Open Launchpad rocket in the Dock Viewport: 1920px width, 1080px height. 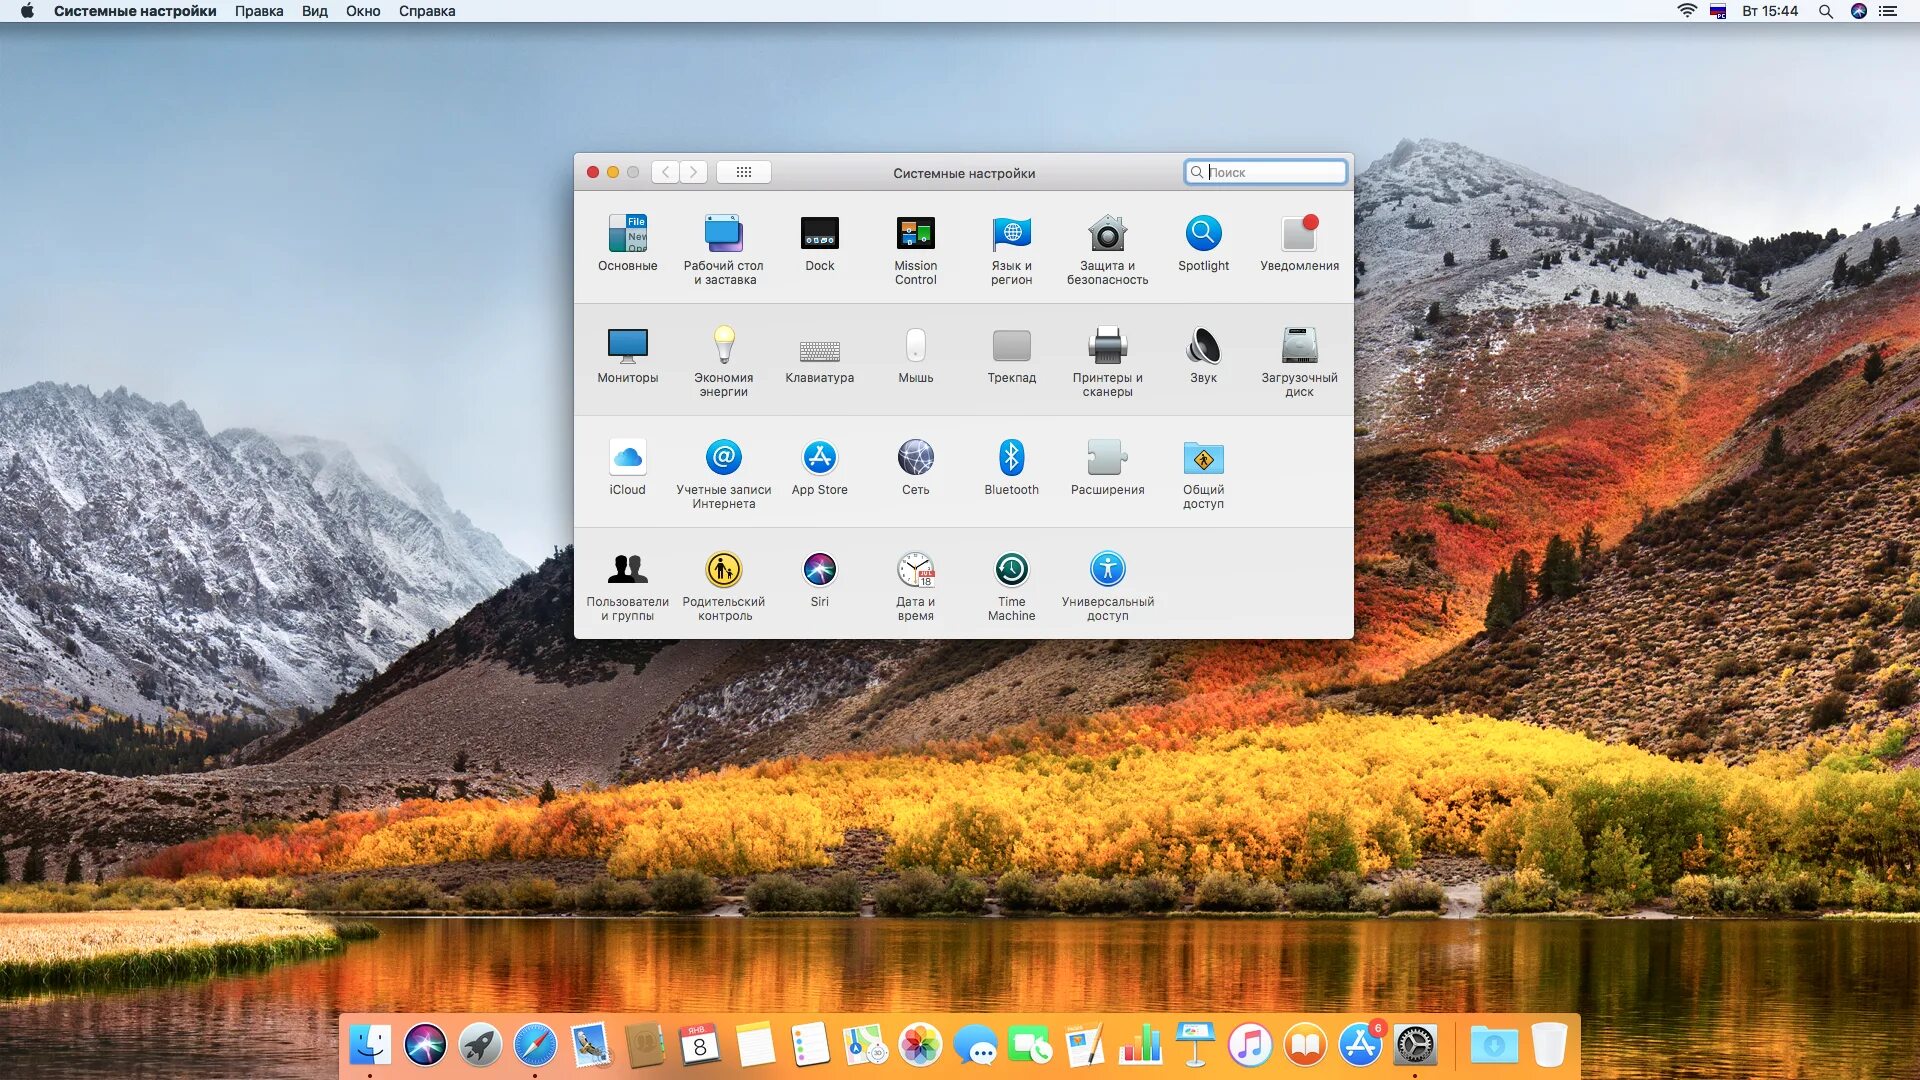tap(480, 1046)
